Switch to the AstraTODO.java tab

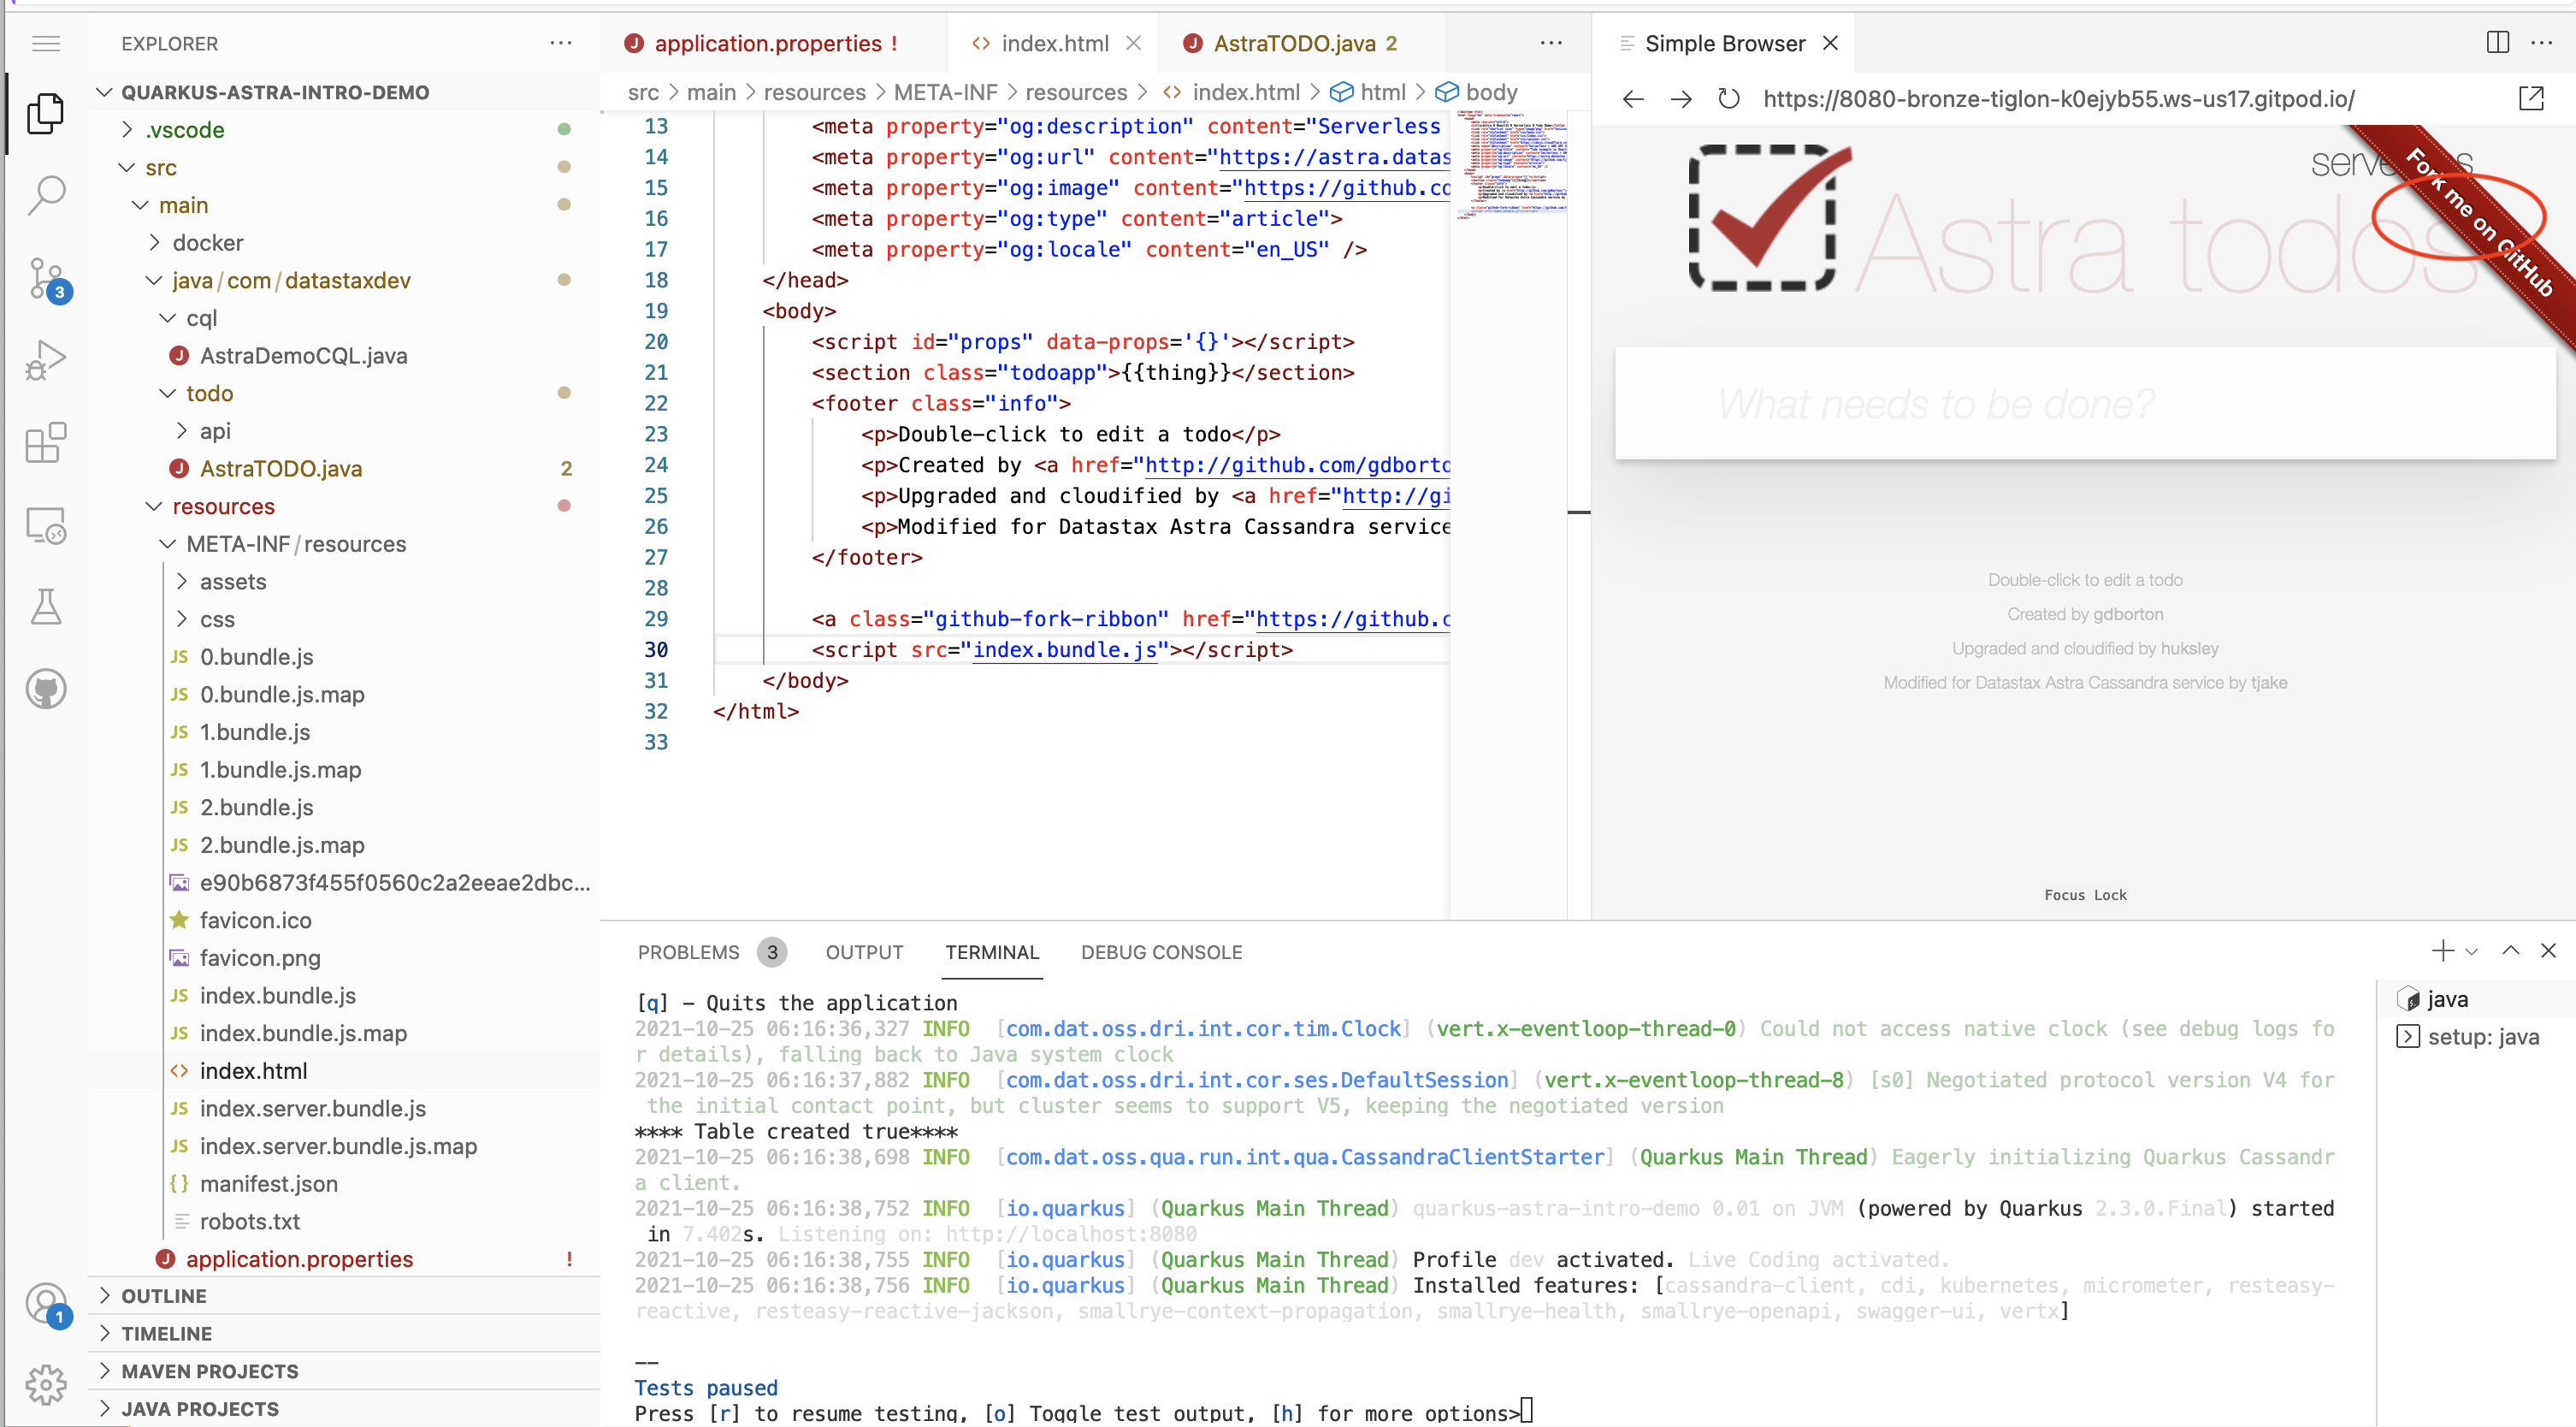[1293, 43]
